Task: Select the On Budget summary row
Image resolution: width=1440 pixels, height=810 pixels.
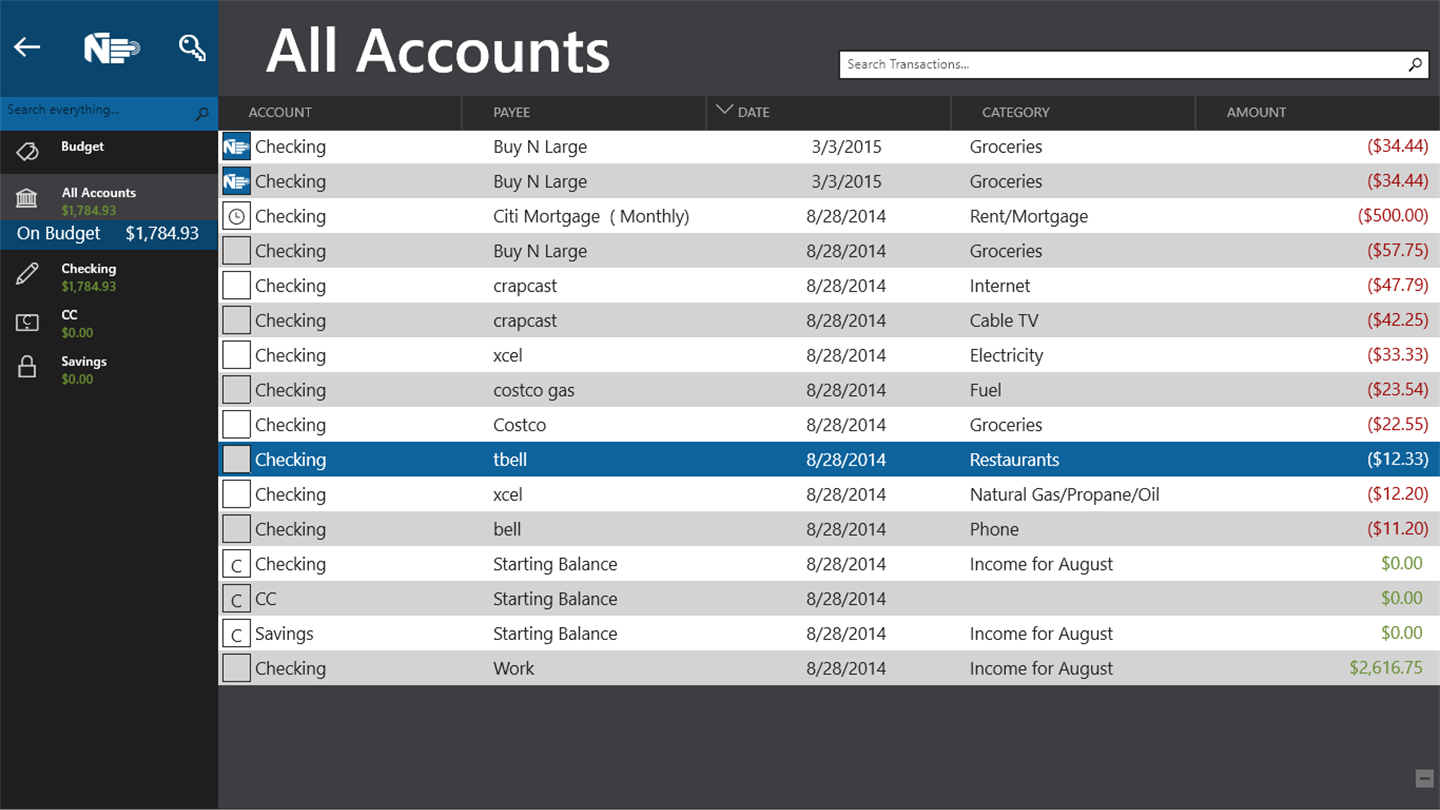Action: click(x=109, y=234)
